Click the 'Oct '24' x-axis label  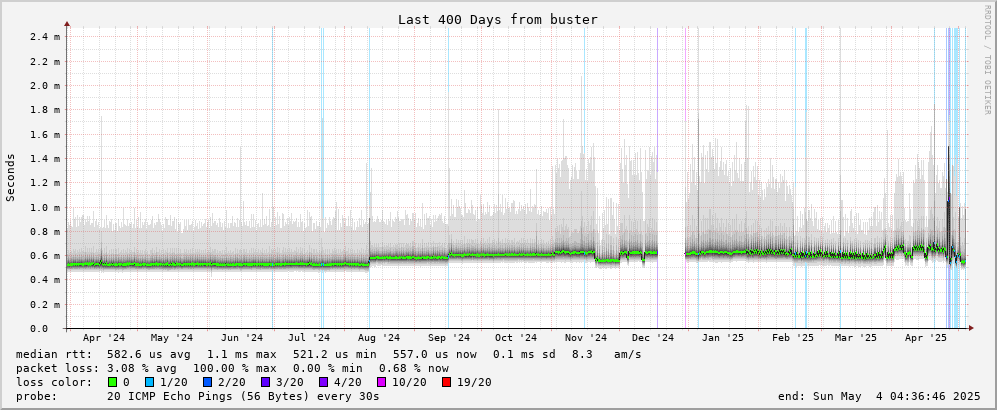[x=516, y=338]
